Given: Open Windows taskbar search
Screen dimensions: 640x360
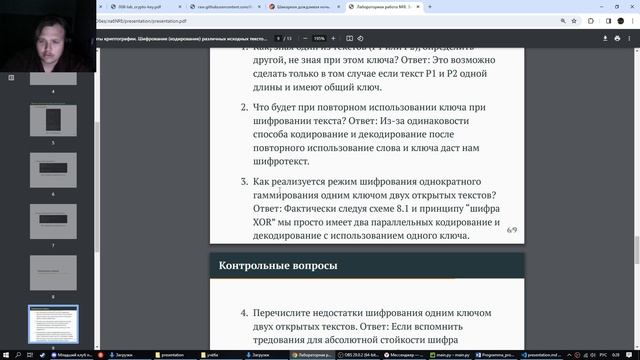Looking at the screenshot, I should (x=18, y=355).
